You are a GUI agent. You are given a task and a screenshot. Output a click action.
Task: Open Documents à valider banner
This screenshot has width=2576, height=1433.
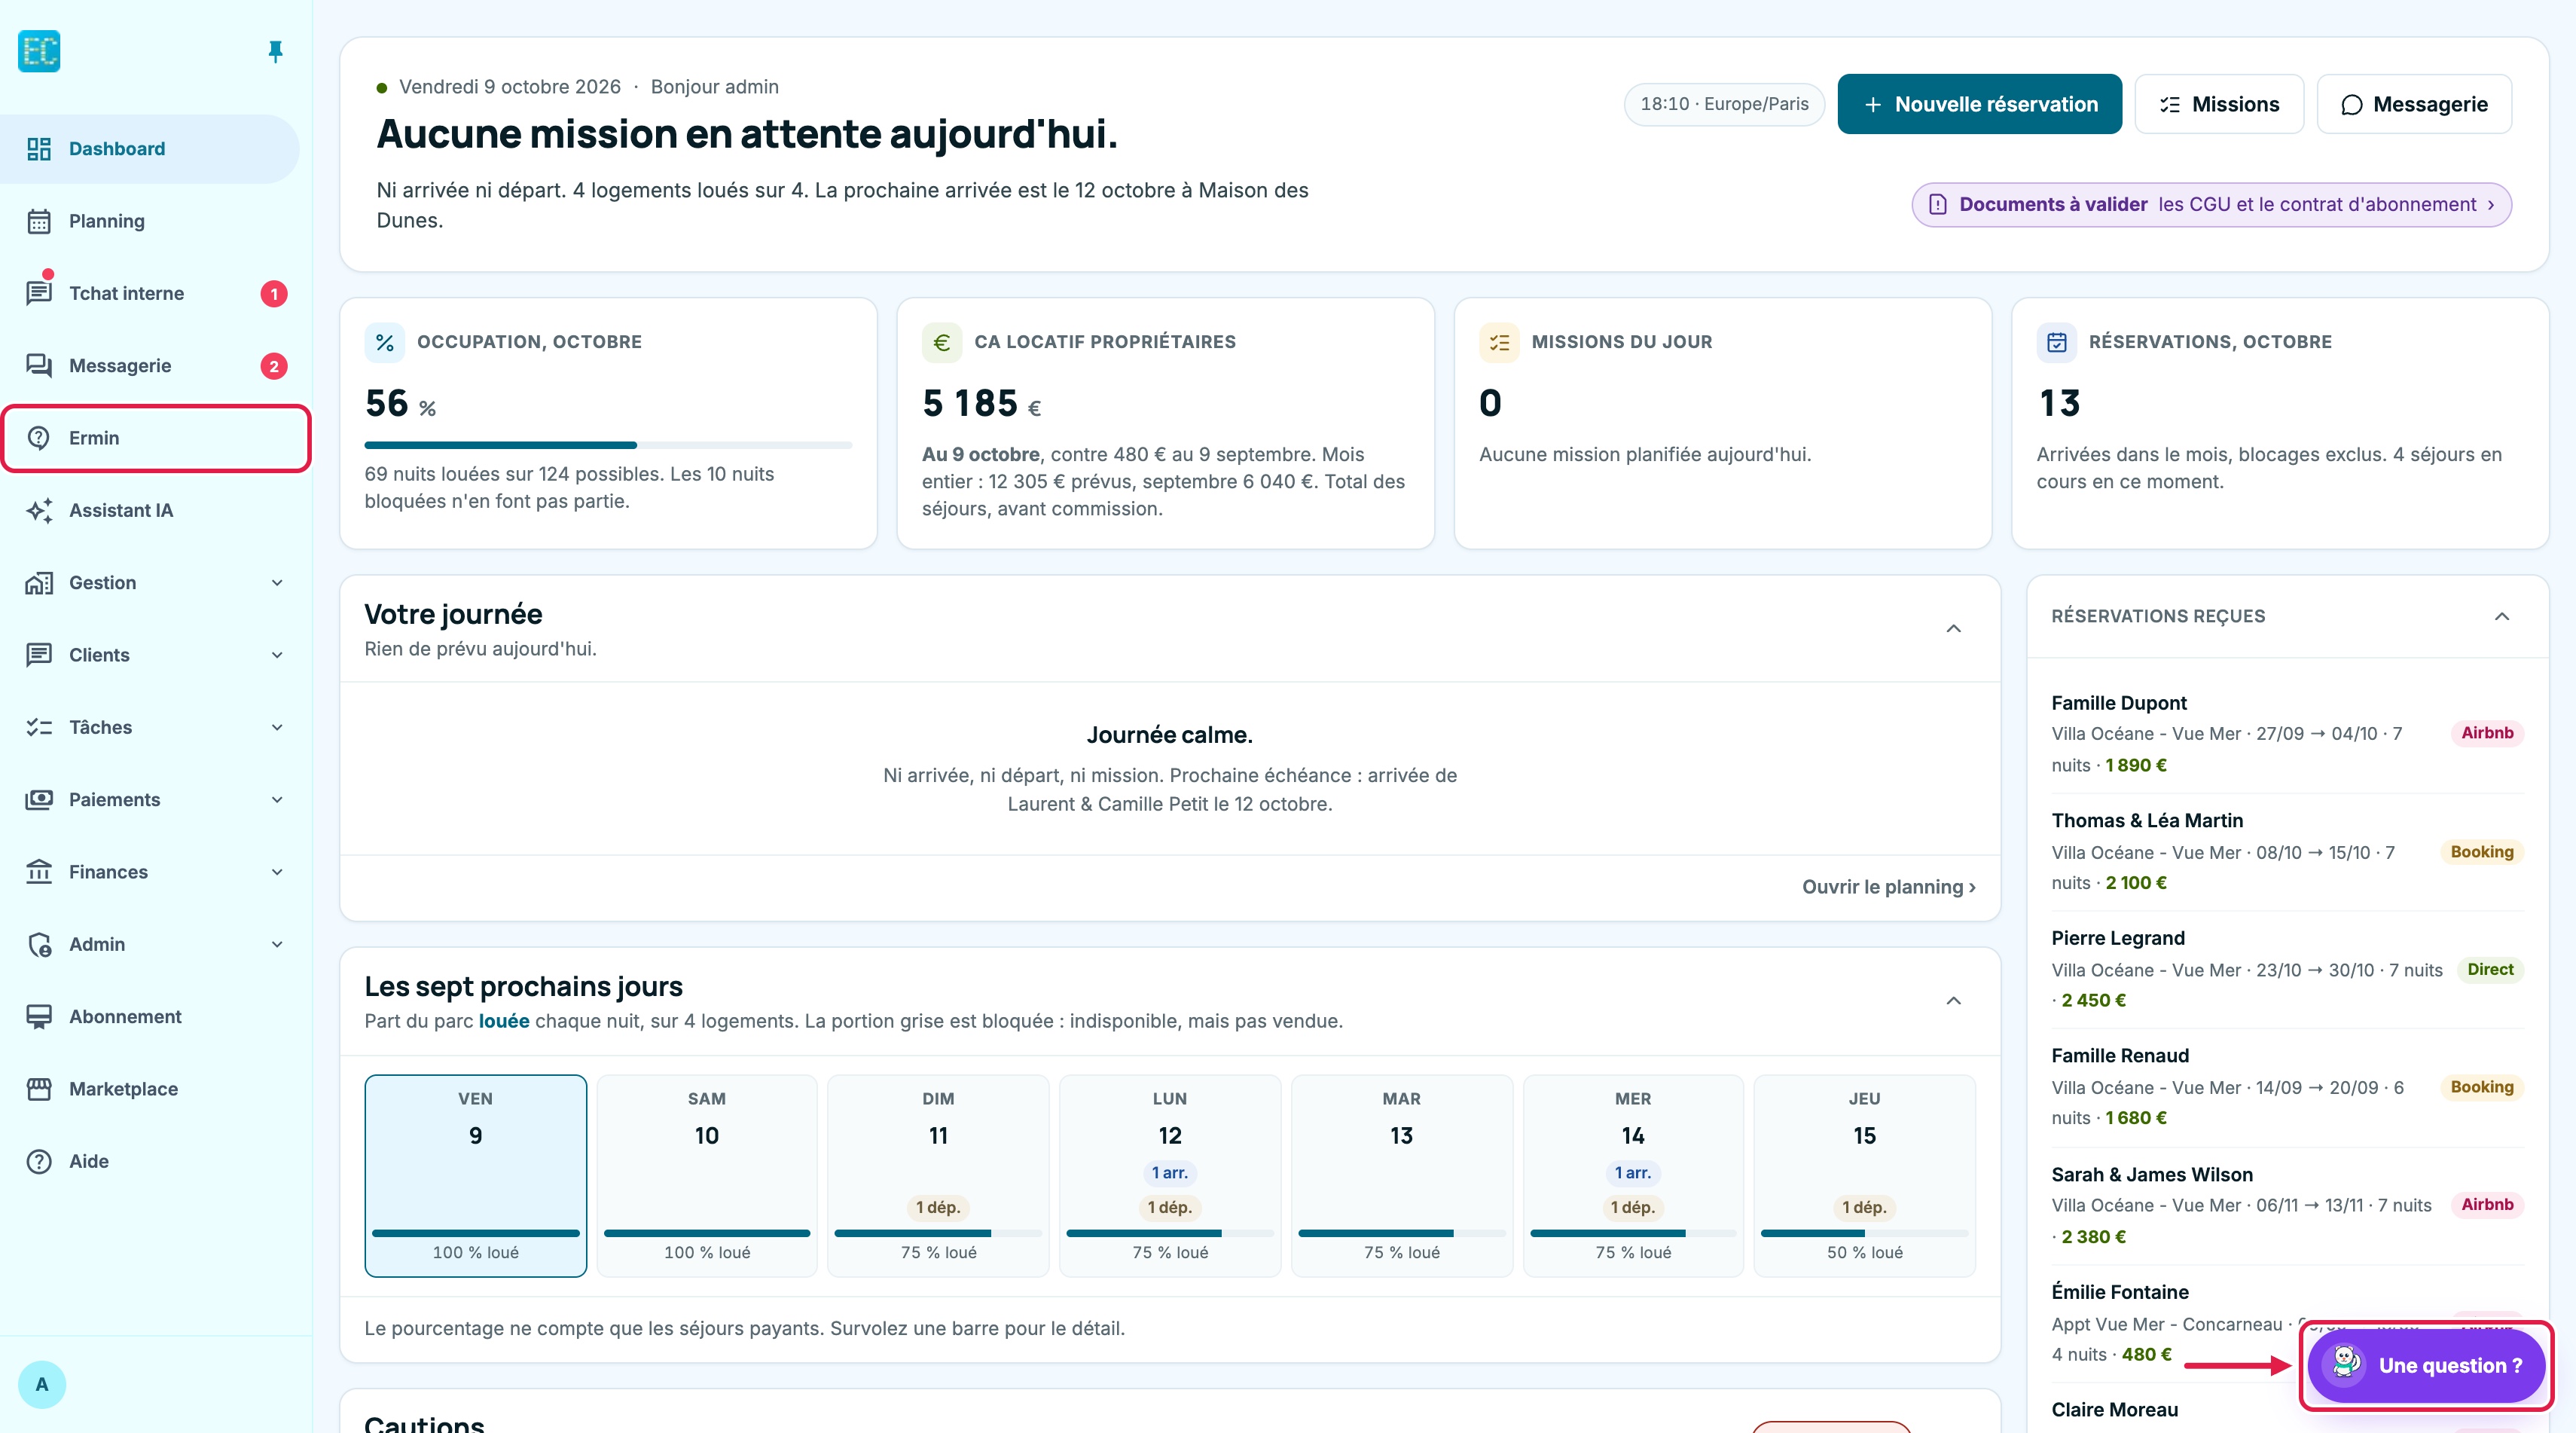tap(2211, 204)
